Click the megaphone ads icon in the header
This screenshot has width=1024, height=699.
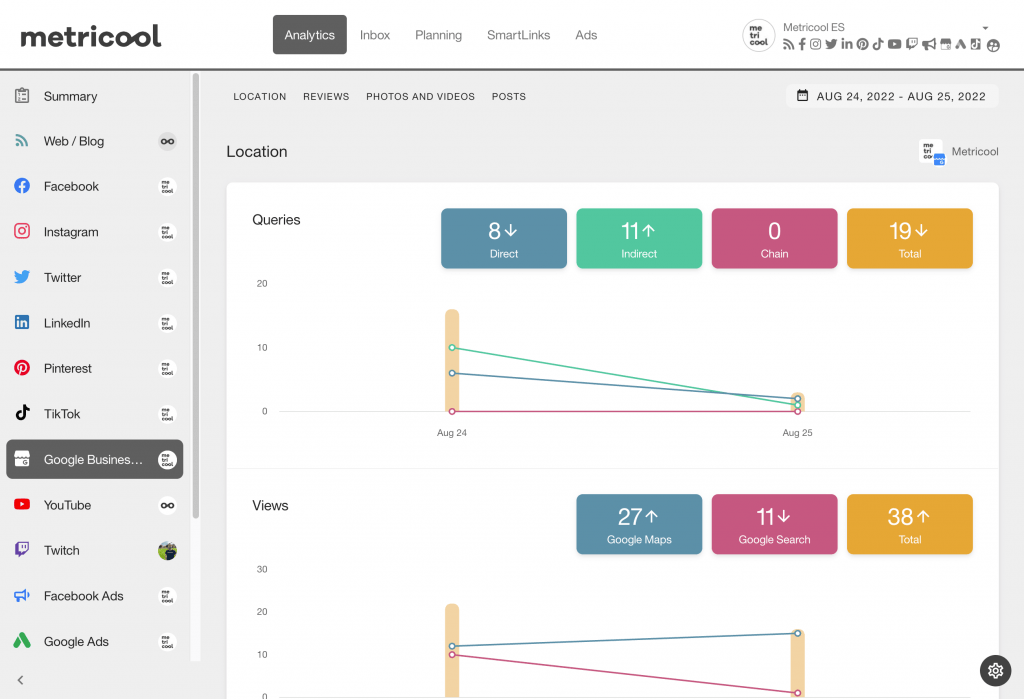click(929, 44)
